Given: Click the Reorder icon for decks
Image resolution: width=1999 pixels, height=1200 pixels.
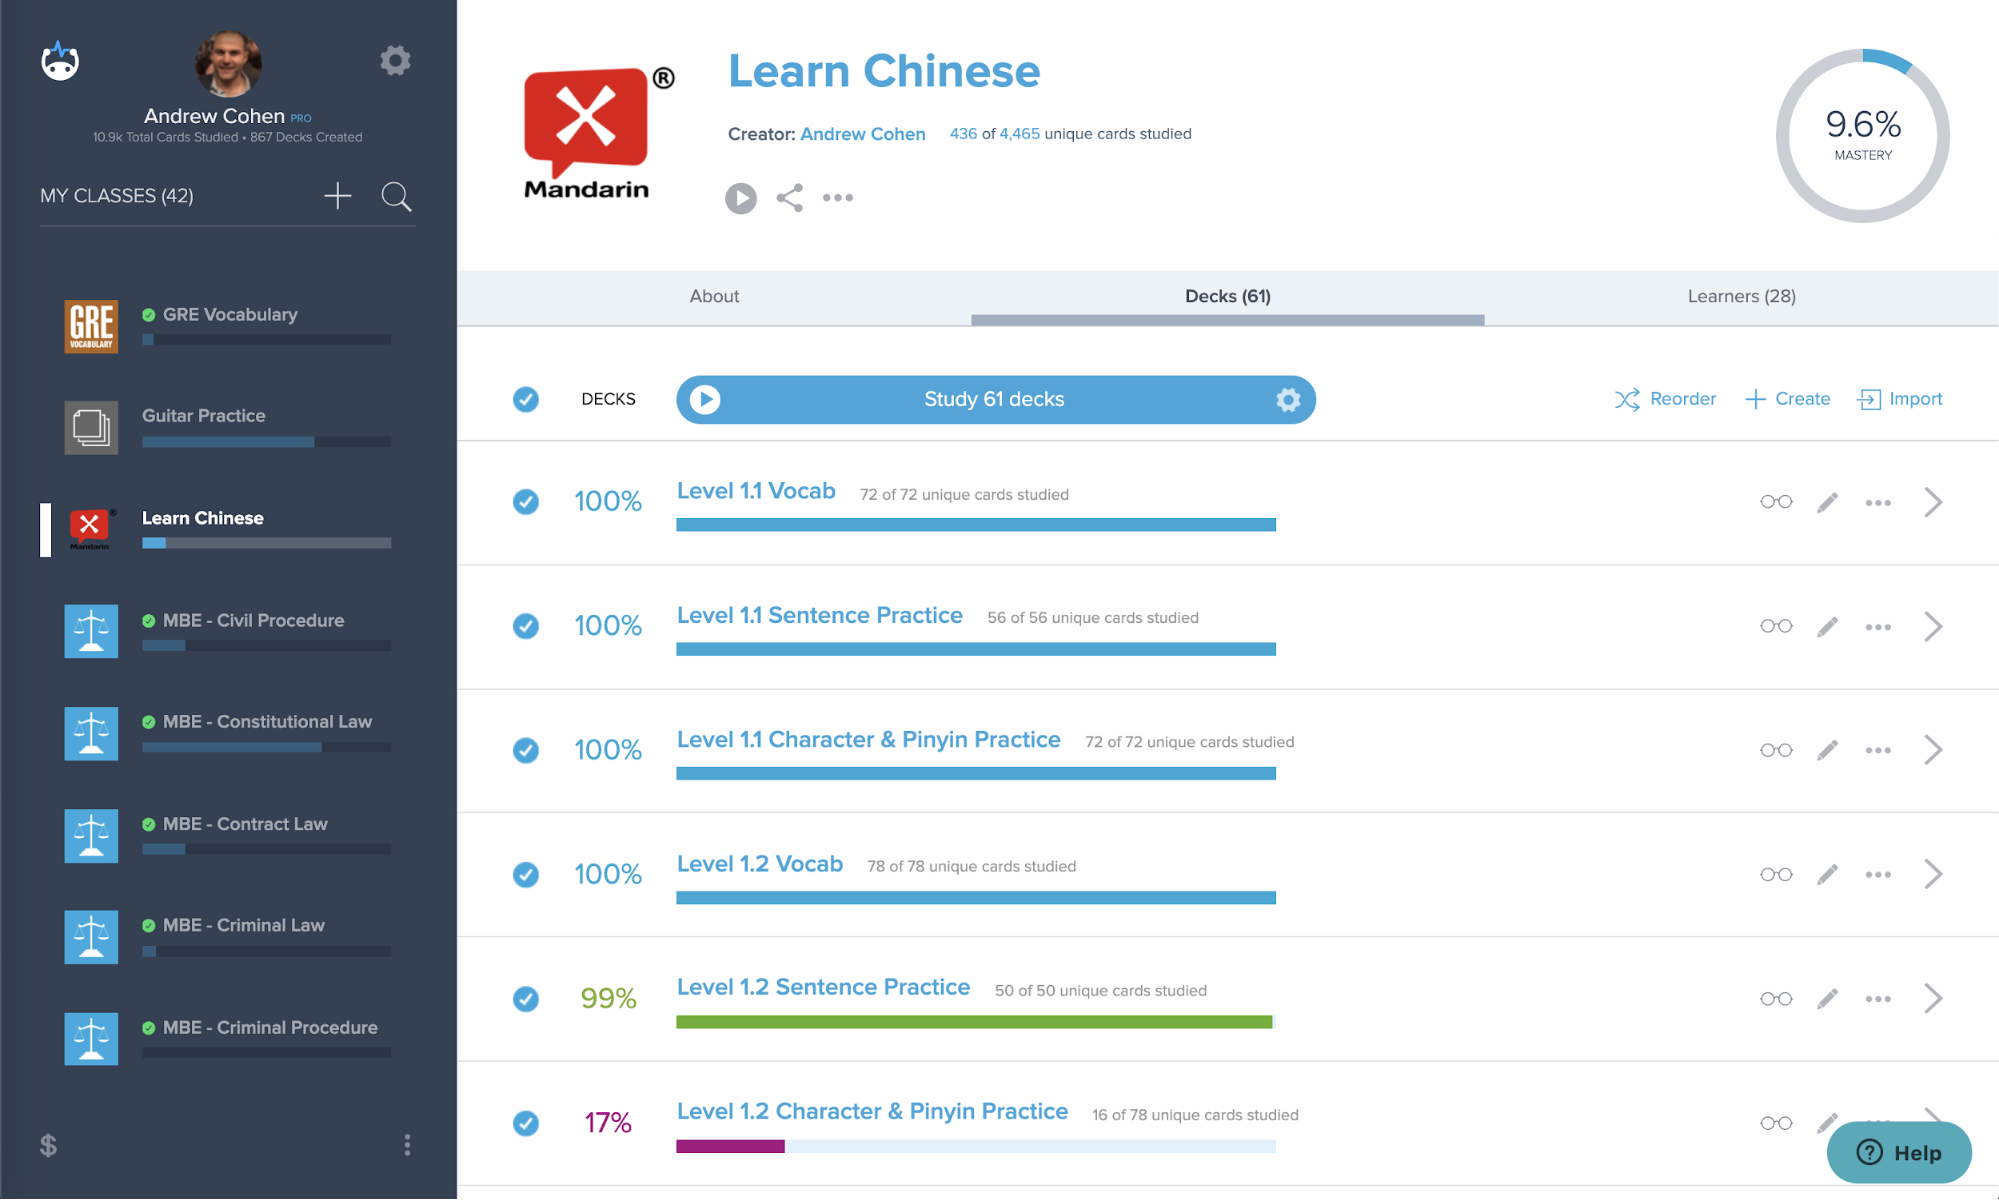Looking at the screenshot, I should [1626, 397].
